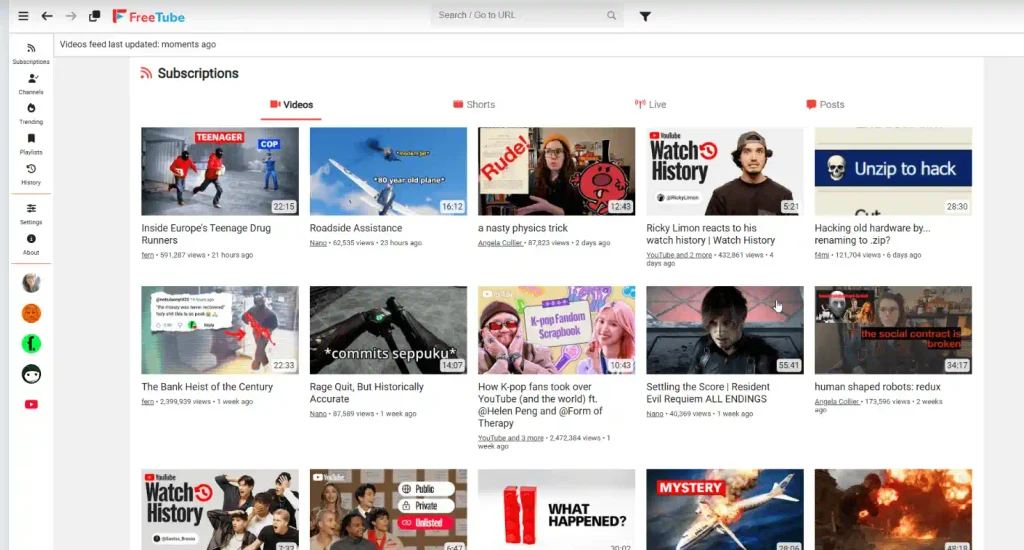
Task: Switch to the Live tab
Action: pyautogui.click(x=650, y=105)
